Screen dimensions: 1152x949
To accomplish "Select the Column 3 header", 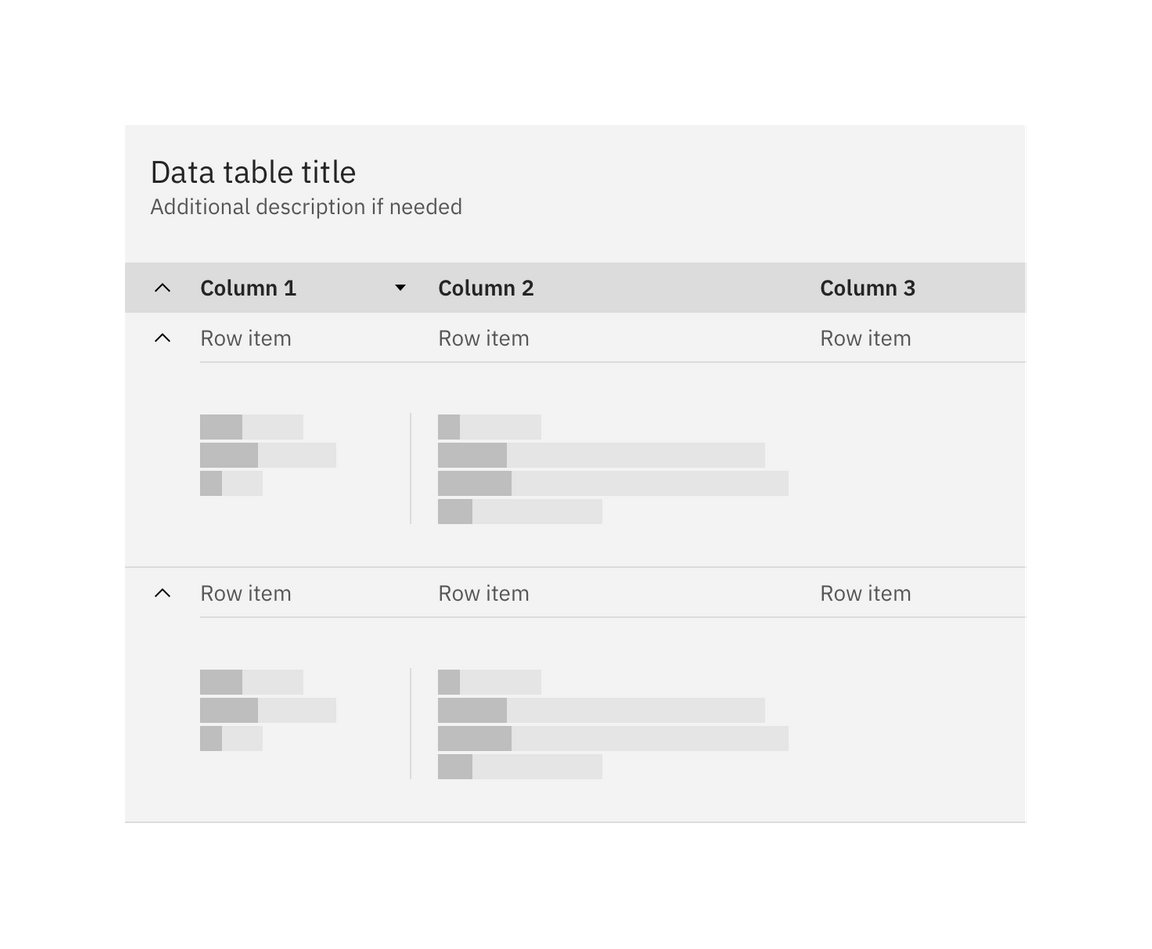I will pos(868,288).
